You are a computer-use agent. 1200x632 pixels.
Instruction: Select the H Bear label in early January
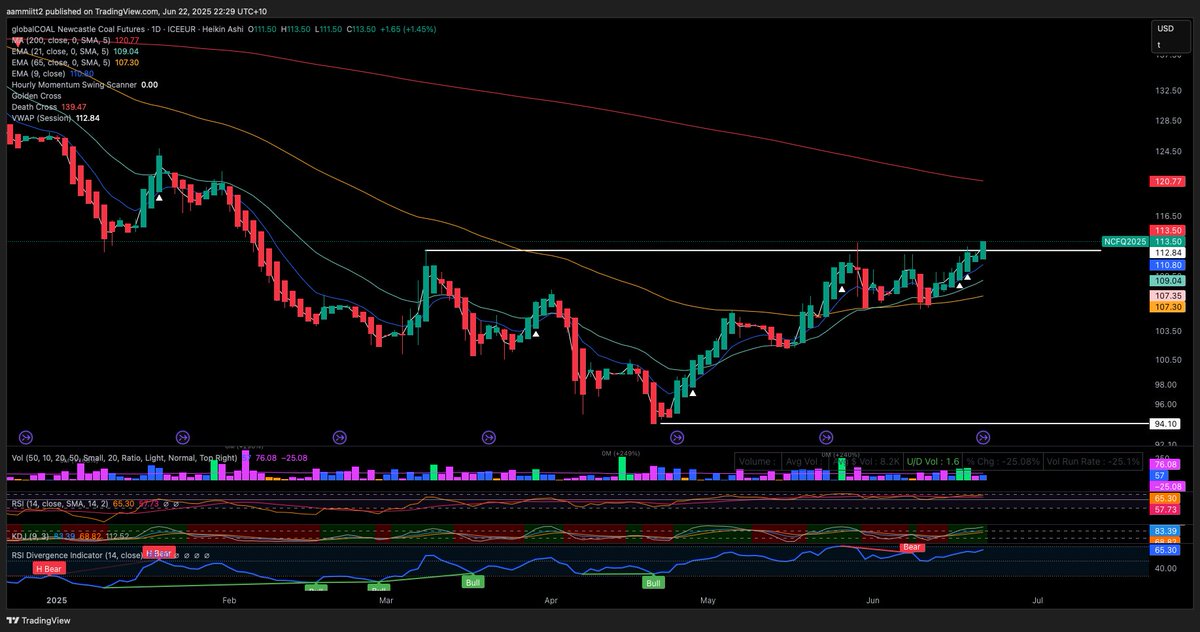[x=47, y=568]
